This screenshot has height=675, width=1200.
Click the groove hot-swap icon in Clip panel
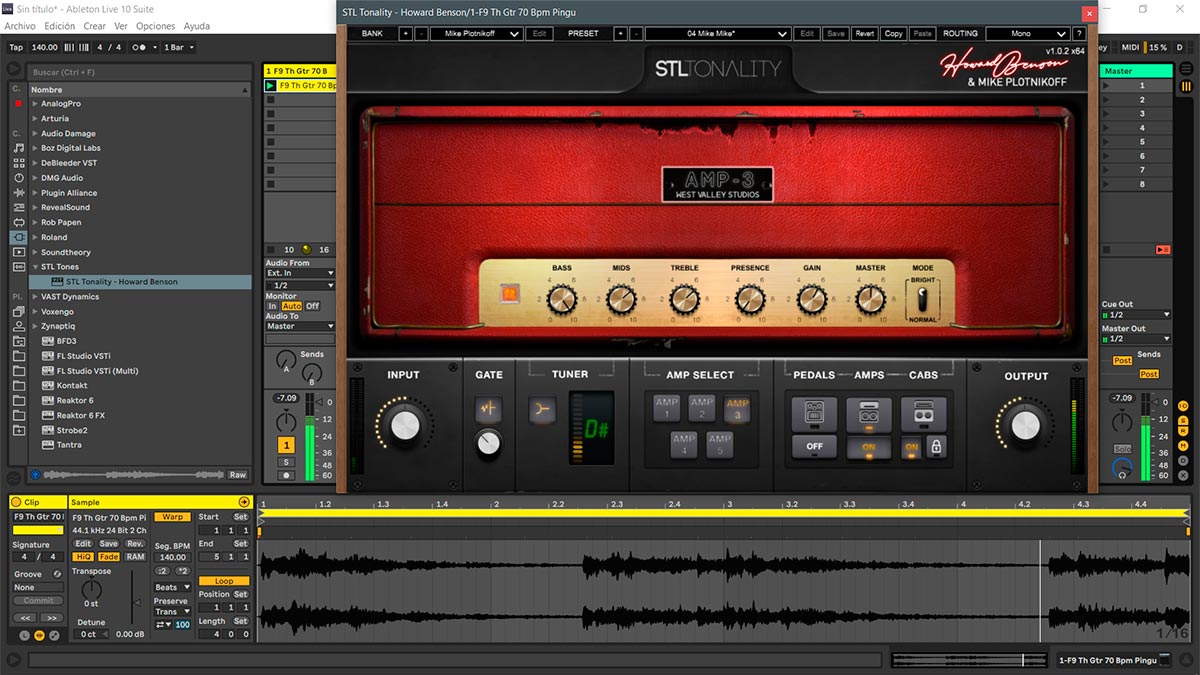[x=57, y=574]
